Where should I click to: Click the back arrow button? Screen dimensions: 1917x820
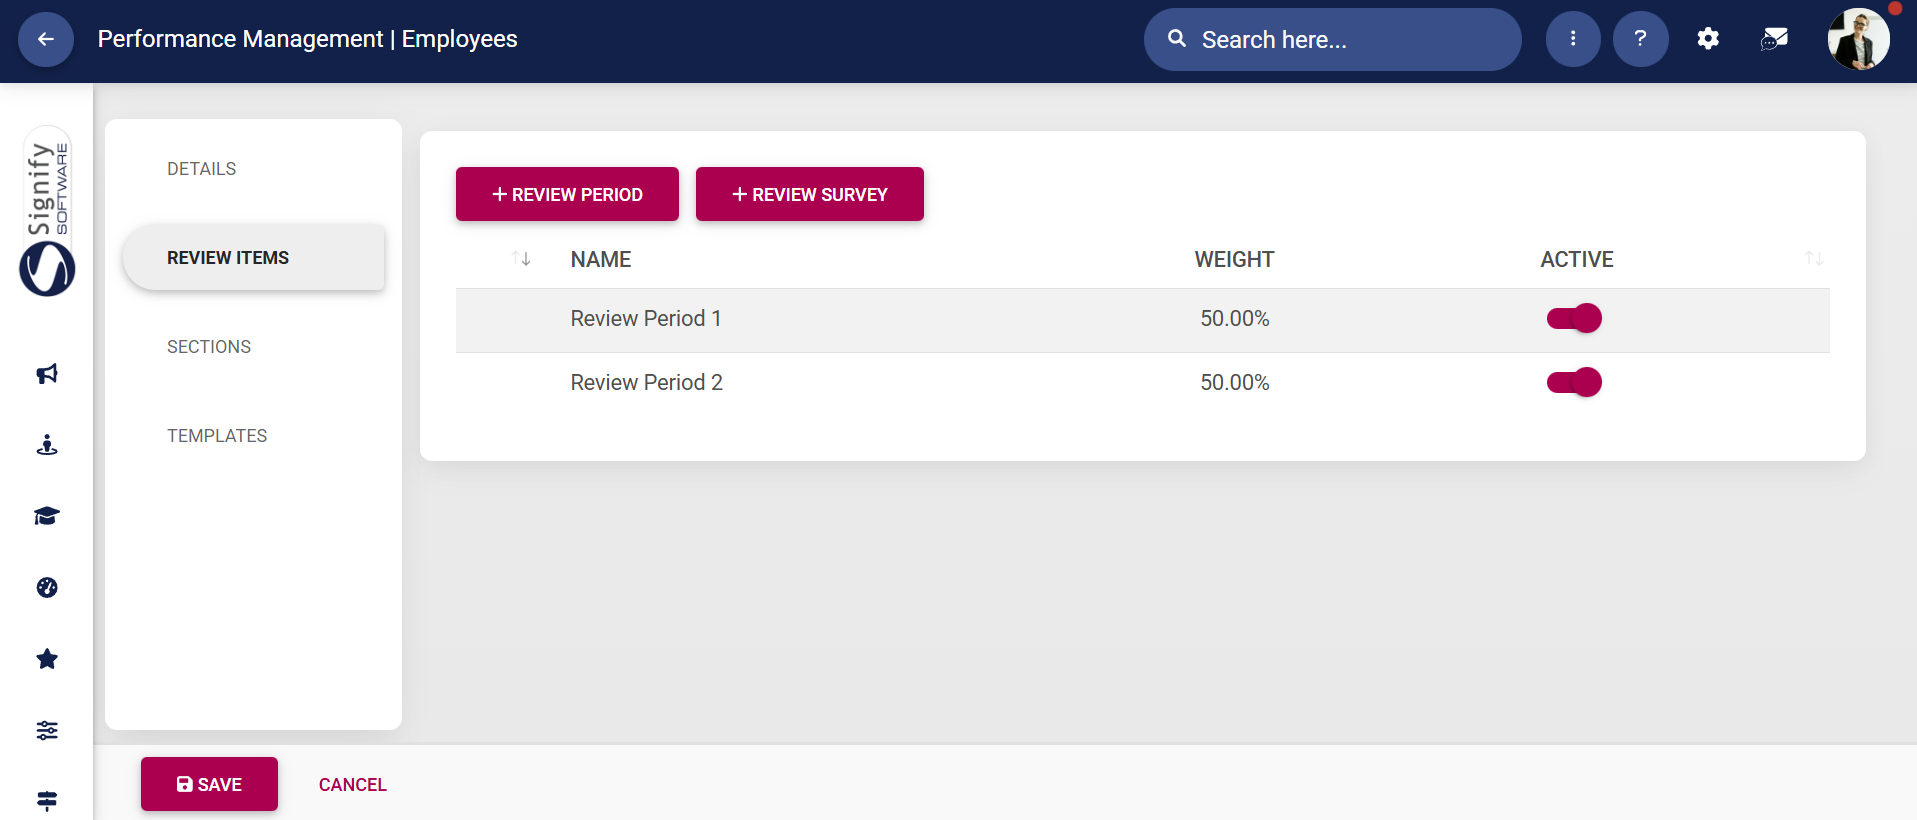pos(46,40)
